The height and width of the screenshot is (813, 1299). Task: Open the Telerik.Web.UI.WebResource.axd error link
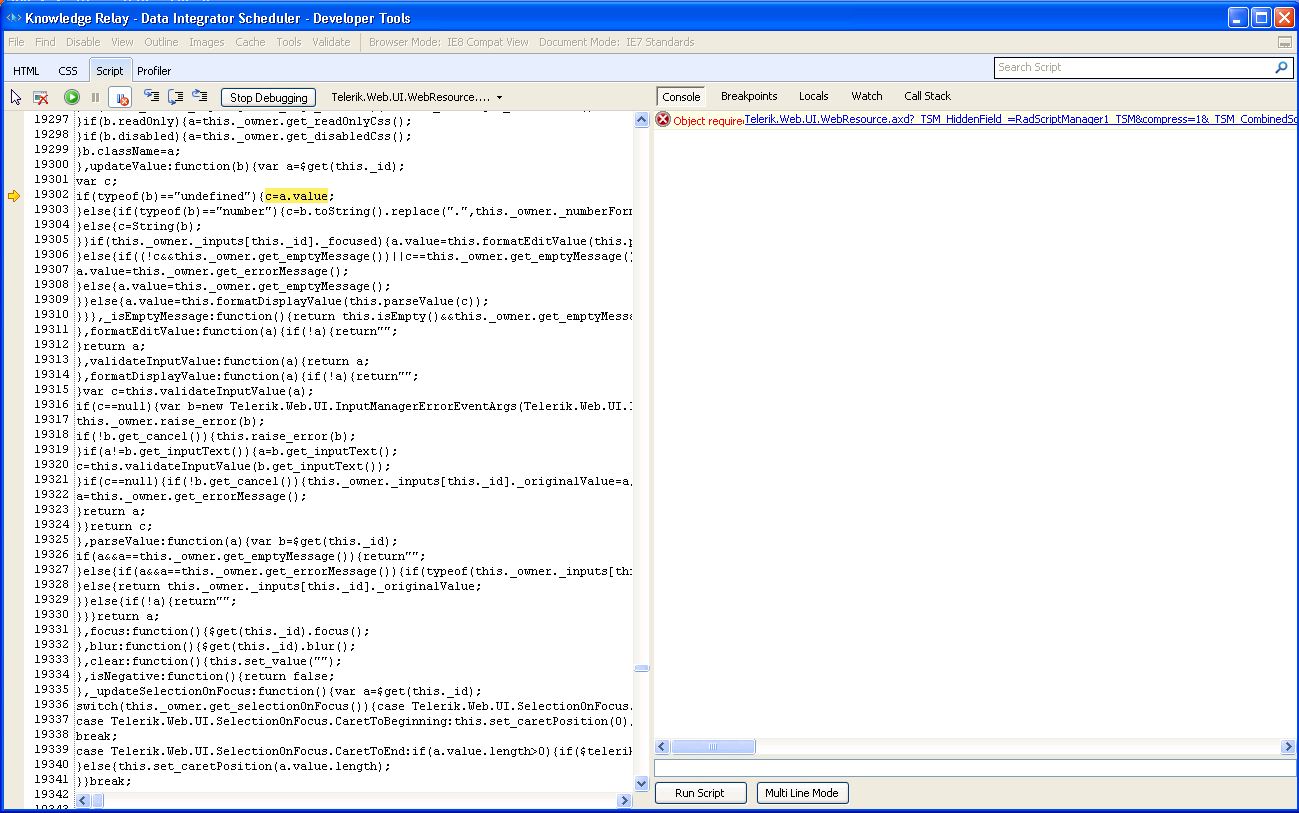click(x=1021, y=120)
